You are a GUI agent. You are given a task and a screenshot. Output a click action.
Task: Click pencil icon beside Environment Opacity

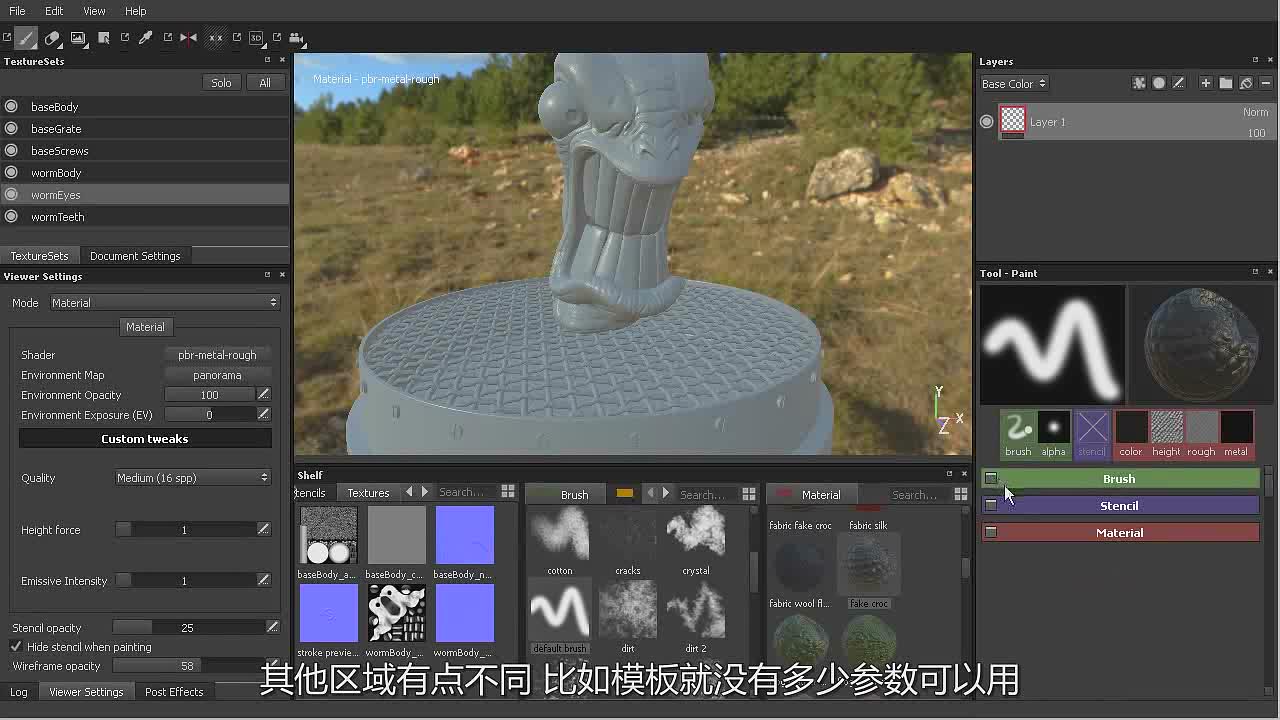point(264,395)
